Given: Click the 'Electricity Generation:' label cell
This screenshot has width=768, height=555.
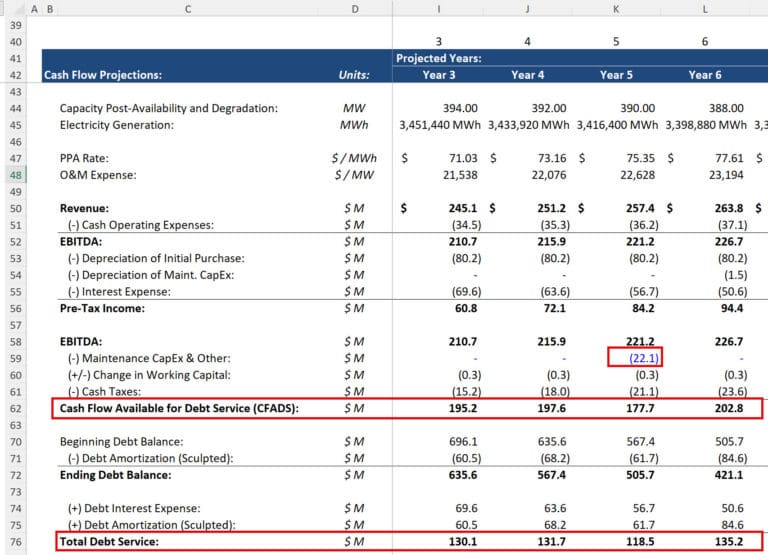Looking at the screenshot, I should tap(117, 125).
